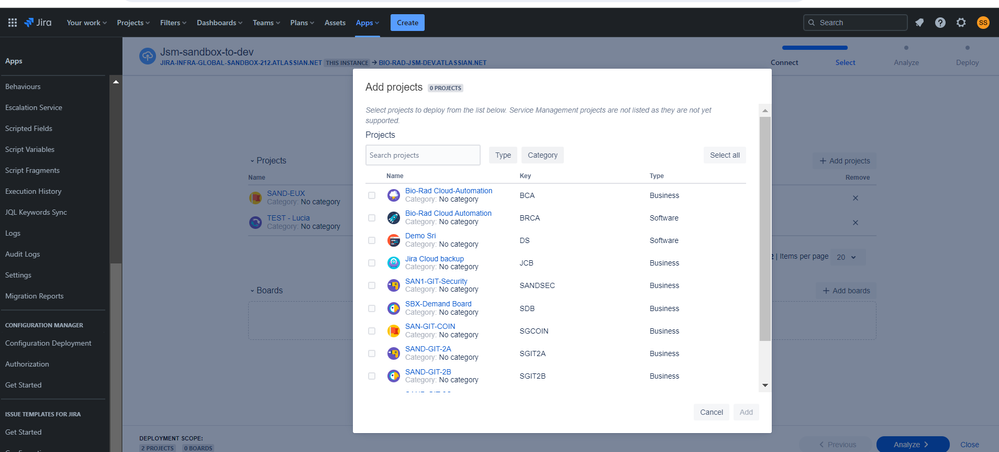Check the SAND-GIT-2B checkbox
The width and height of the screenshot is (999, 452).
(372, 376)
